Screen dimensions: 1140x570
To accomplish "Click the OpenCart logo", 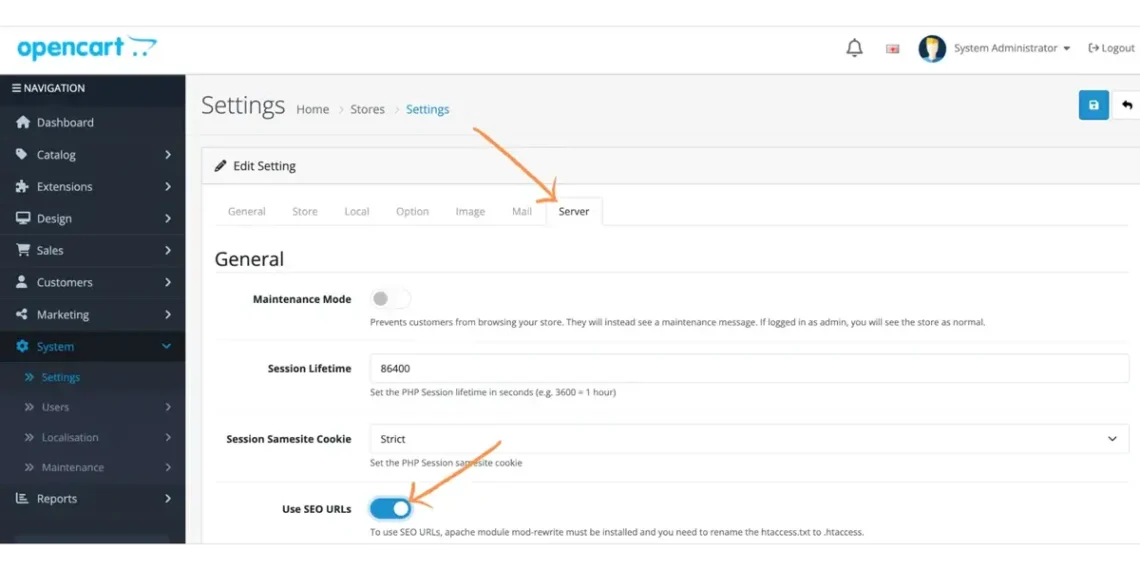I will point(87,48).
